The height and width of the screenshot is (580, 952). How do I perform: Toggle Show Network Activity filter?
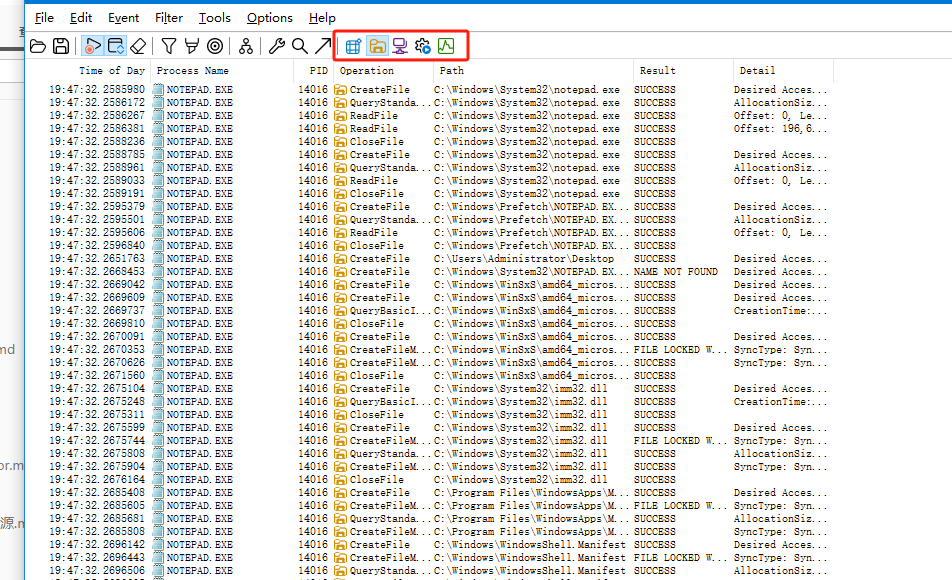click(400, 46)
